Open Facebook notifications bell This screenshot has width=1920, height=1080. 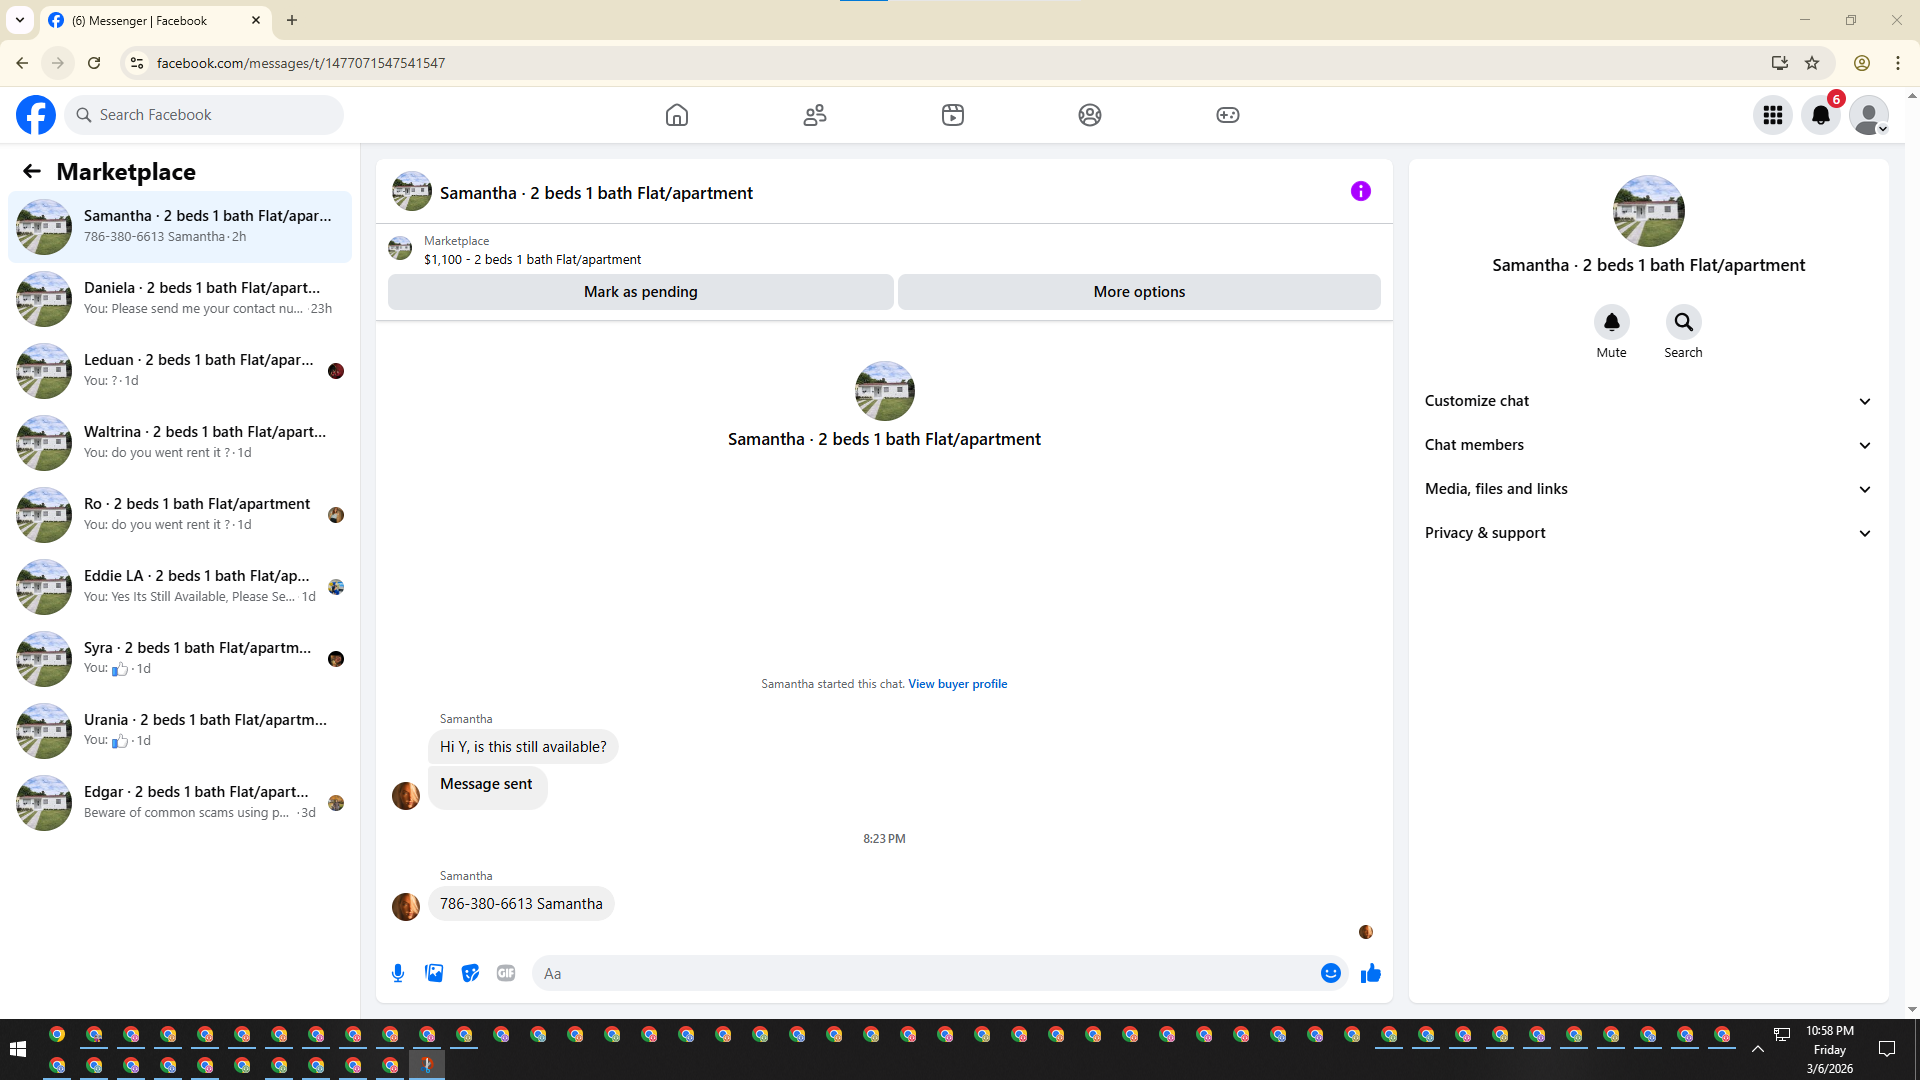[x=1820, y=115]
